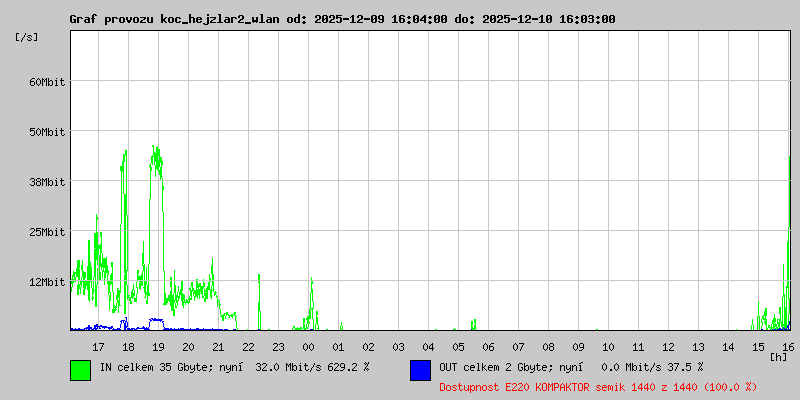
Task: Click the green spike just after midnight 00
Action: coord(312,304)
